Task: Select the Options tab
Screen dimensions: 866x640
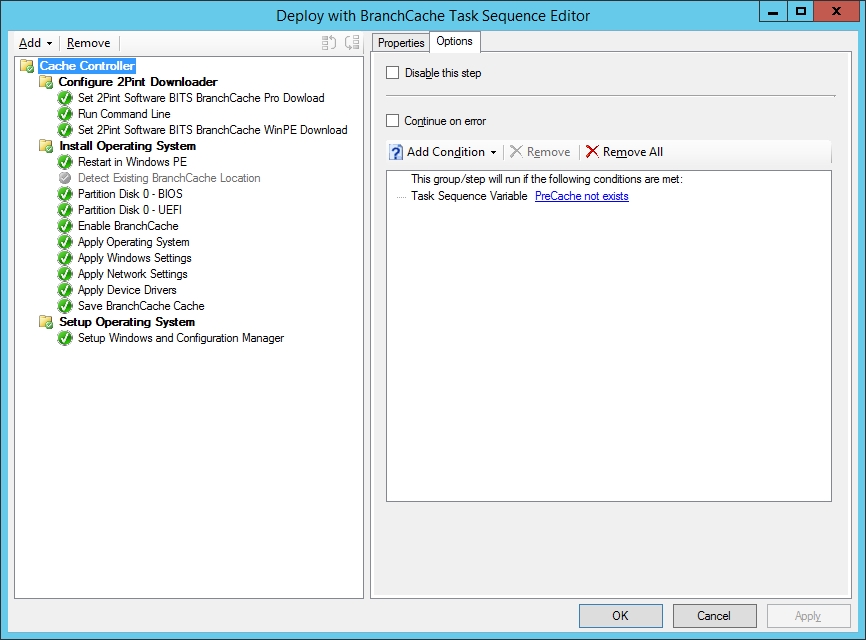Action: click(455, 42)
